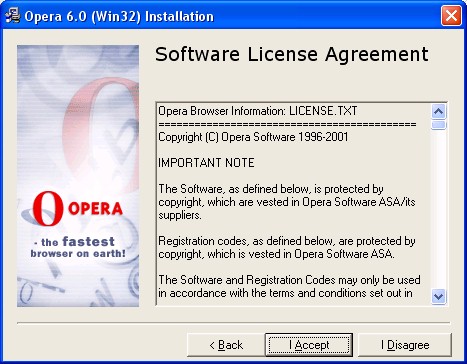Image resolution: width=467 pixels, height=364 pixels.
Task: Click the installer icon in title bar
Action: (13, 16)
